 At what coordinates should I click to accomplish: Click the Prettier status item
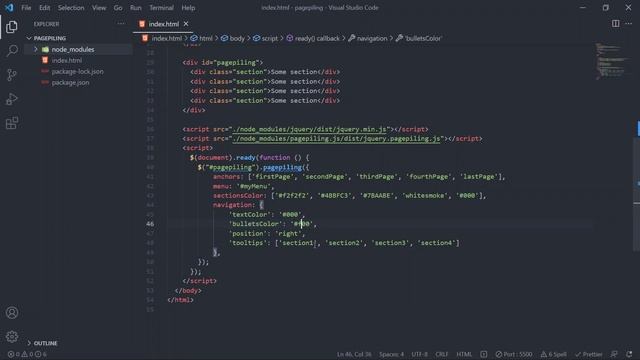(588, 354)
